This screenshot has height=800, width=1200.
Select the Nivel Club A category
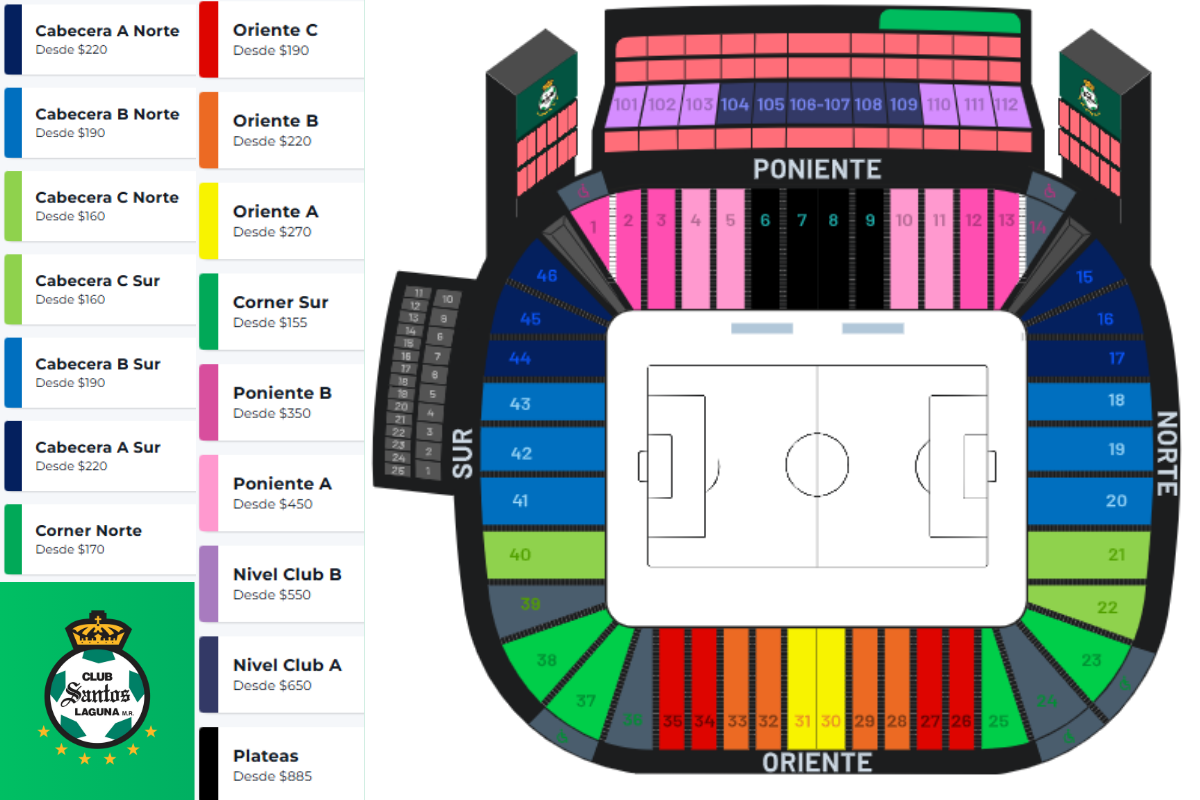coord(287,674)
